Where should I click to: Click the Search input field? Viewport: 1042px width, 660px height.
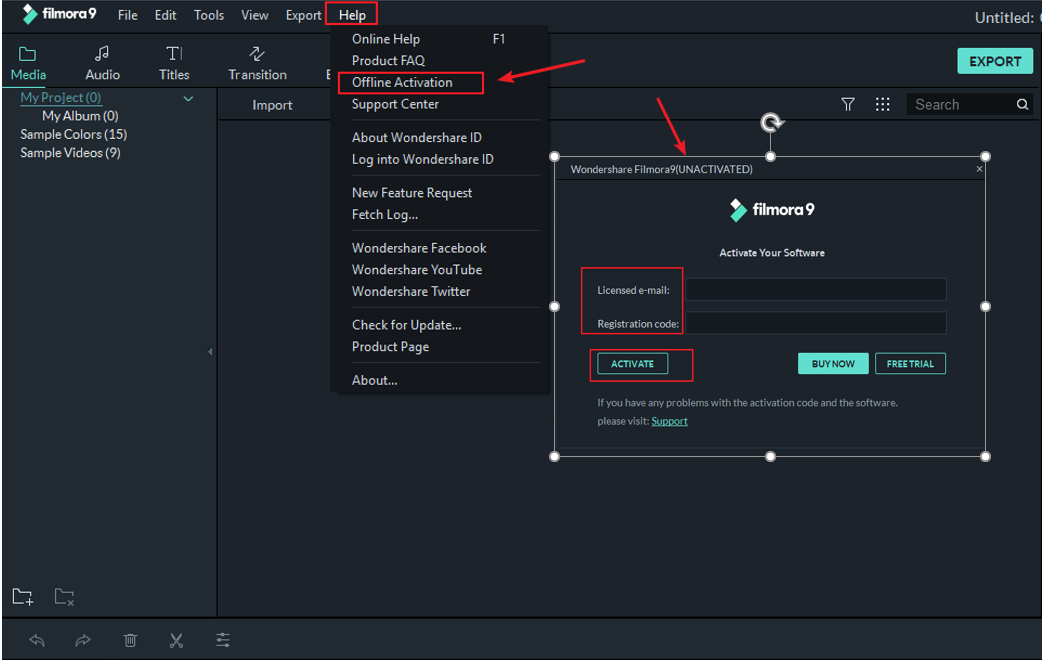coord(961,104)
